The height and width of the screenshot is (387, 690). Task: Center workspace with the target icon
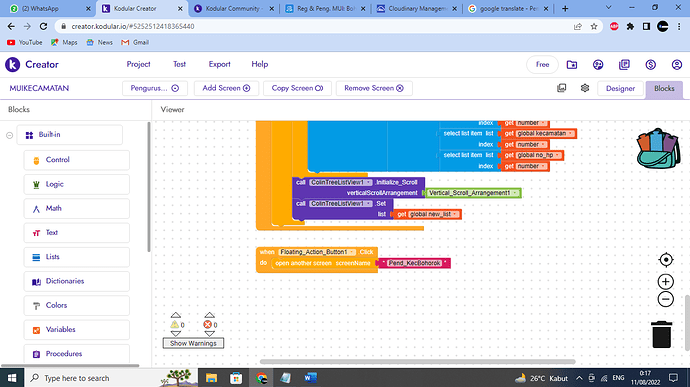tap(666, 260)
